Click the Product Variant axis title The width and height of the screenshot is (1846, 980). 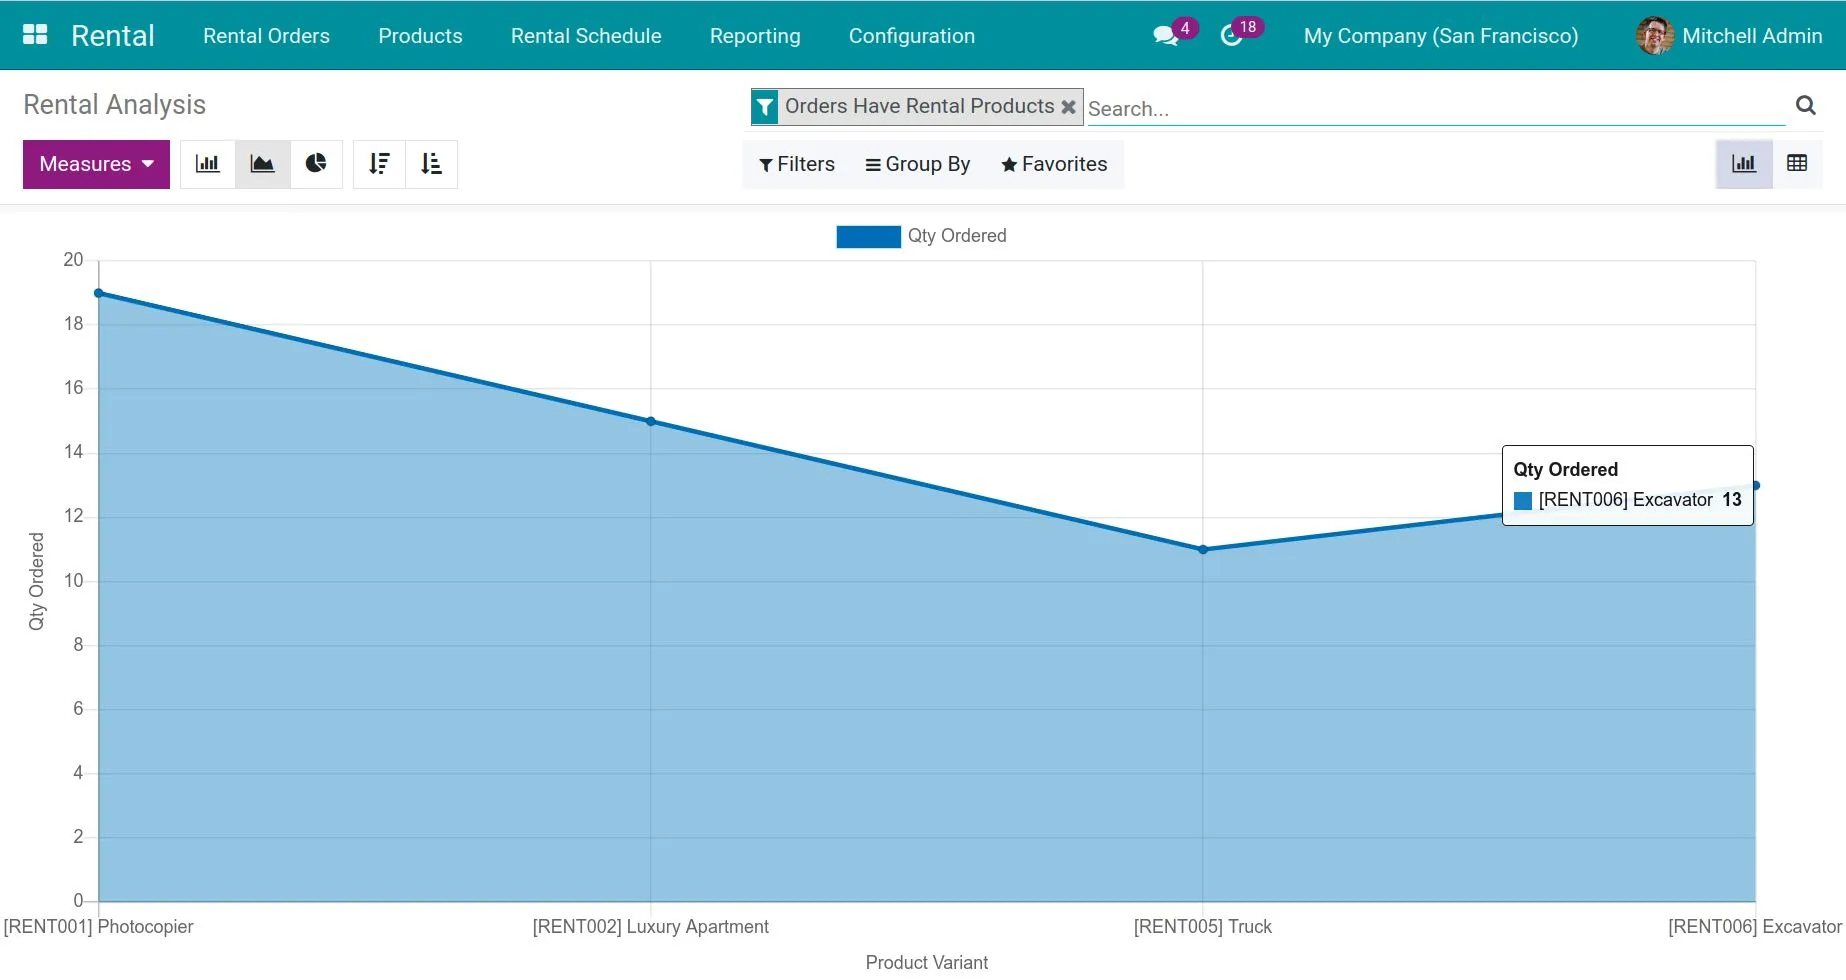point(927,962)
